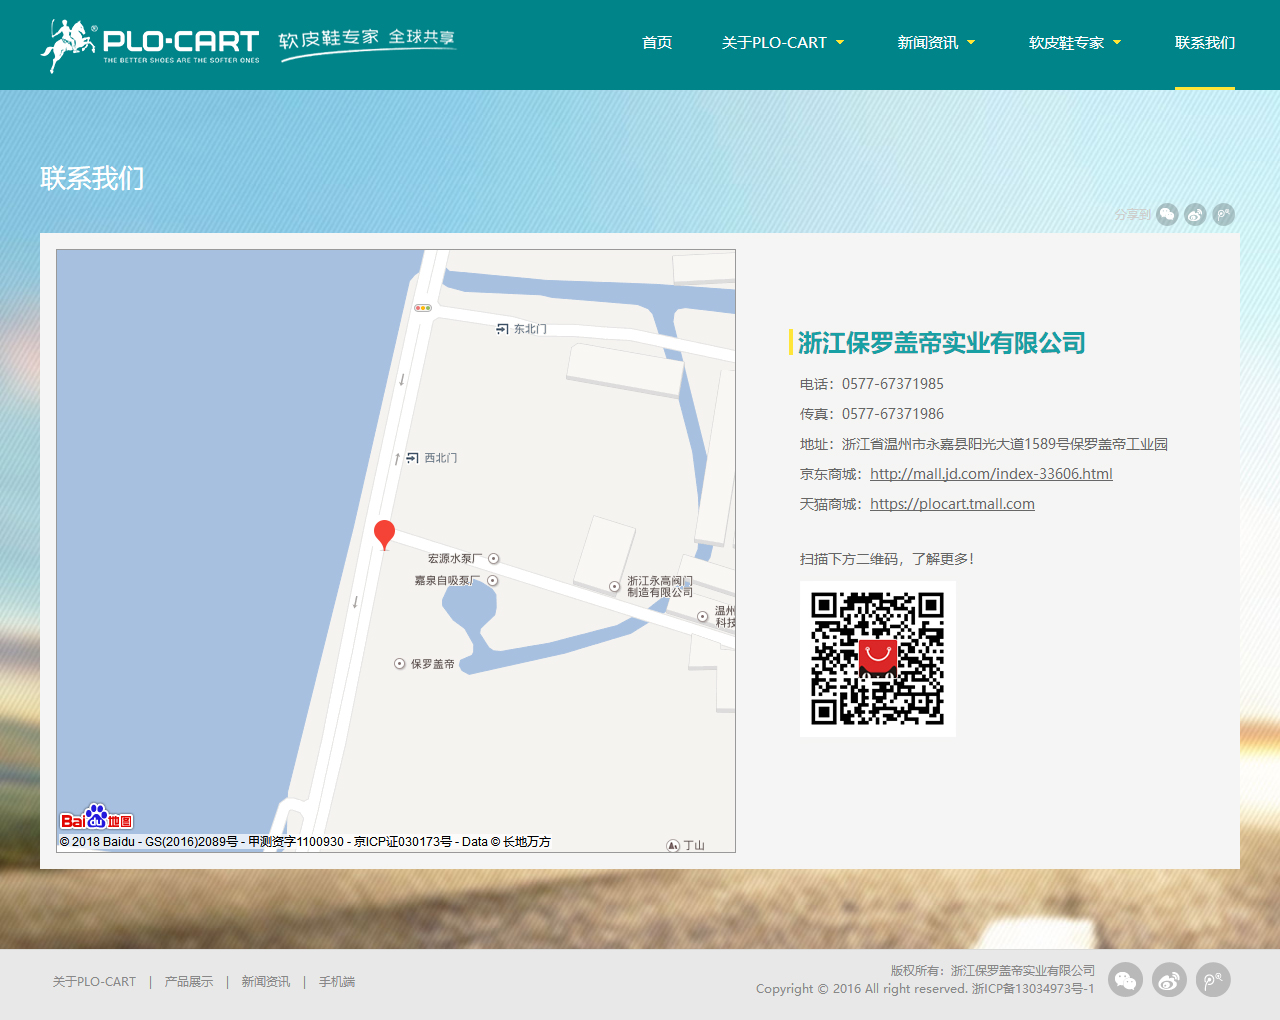Click the footer 关于PLO-CART link
The height and width of the screenshot is (1020, 1280).
94,982
